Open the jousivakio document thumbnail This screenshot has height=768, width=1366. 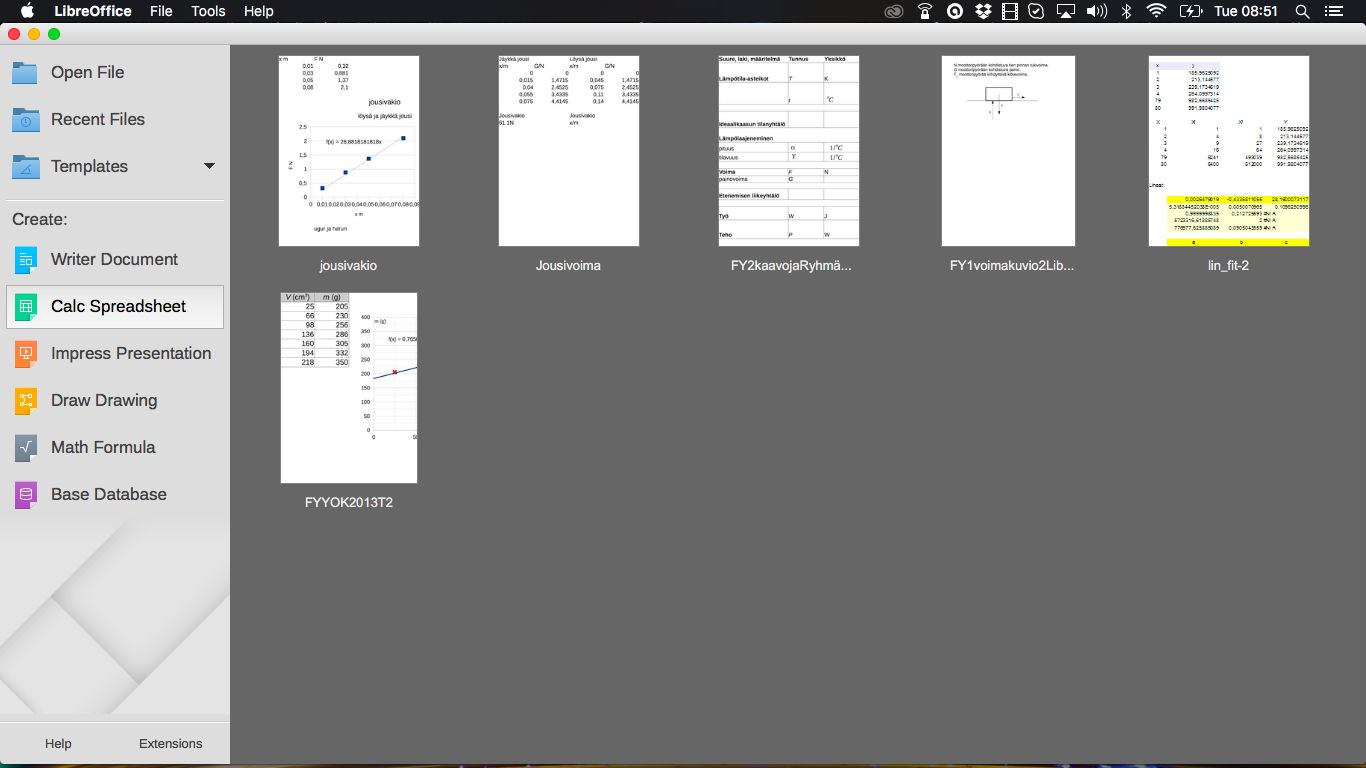(x=349, y=151)
